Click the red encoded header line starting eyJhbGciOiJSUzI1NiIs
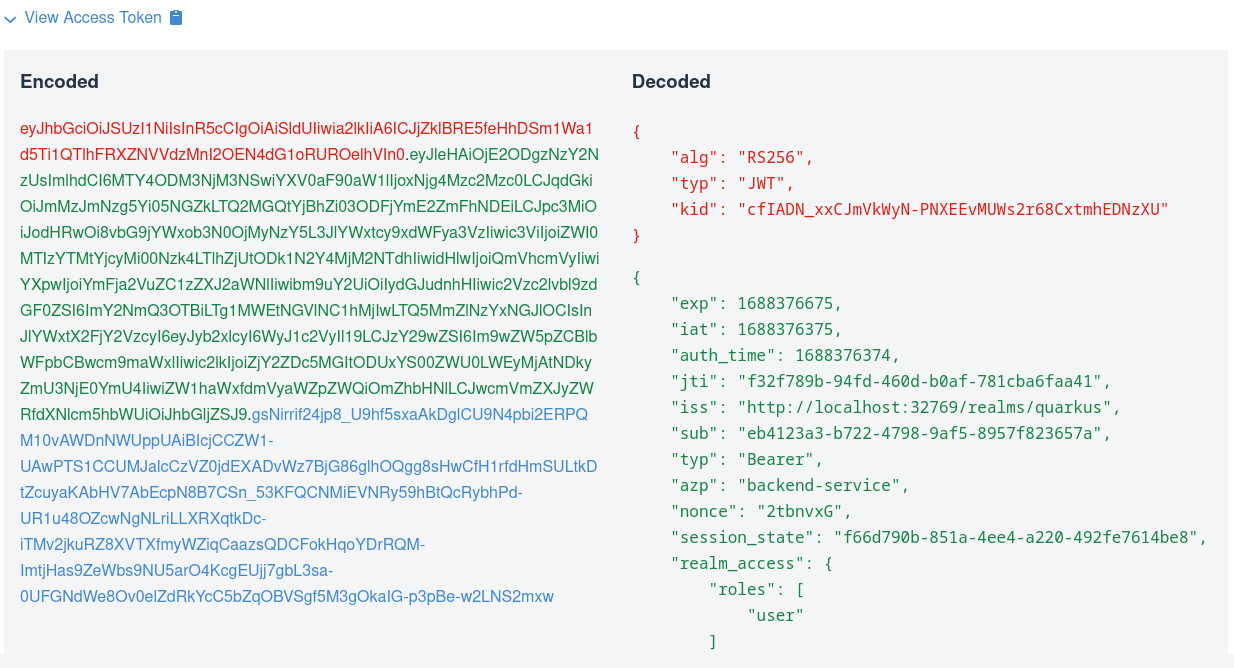Screen dimensions: 1234x668 coord(306,128)
